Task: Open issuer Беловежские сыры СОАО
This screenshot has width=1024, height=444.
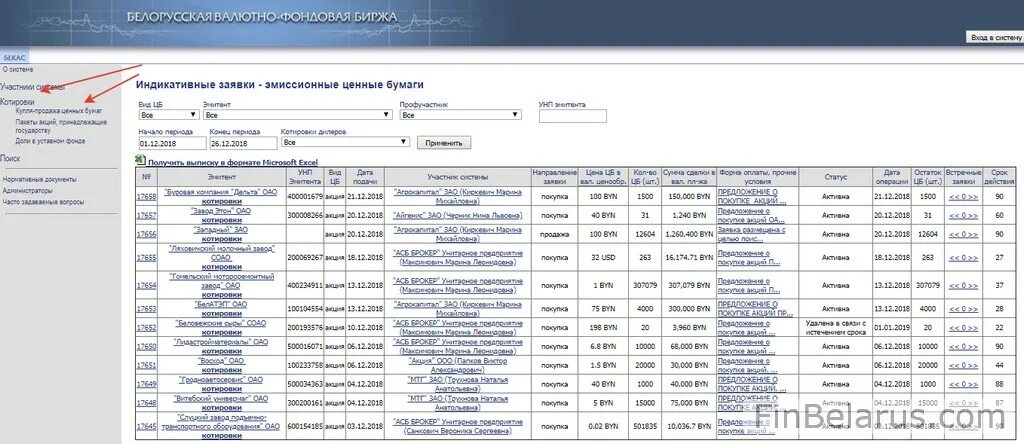Action: click(221, 323)
